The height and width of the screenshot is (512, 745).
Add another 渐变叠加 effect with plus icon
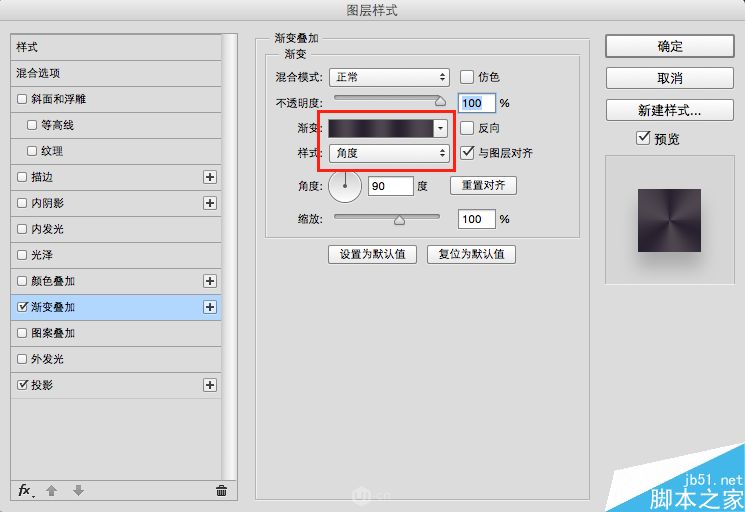point(210,307)
